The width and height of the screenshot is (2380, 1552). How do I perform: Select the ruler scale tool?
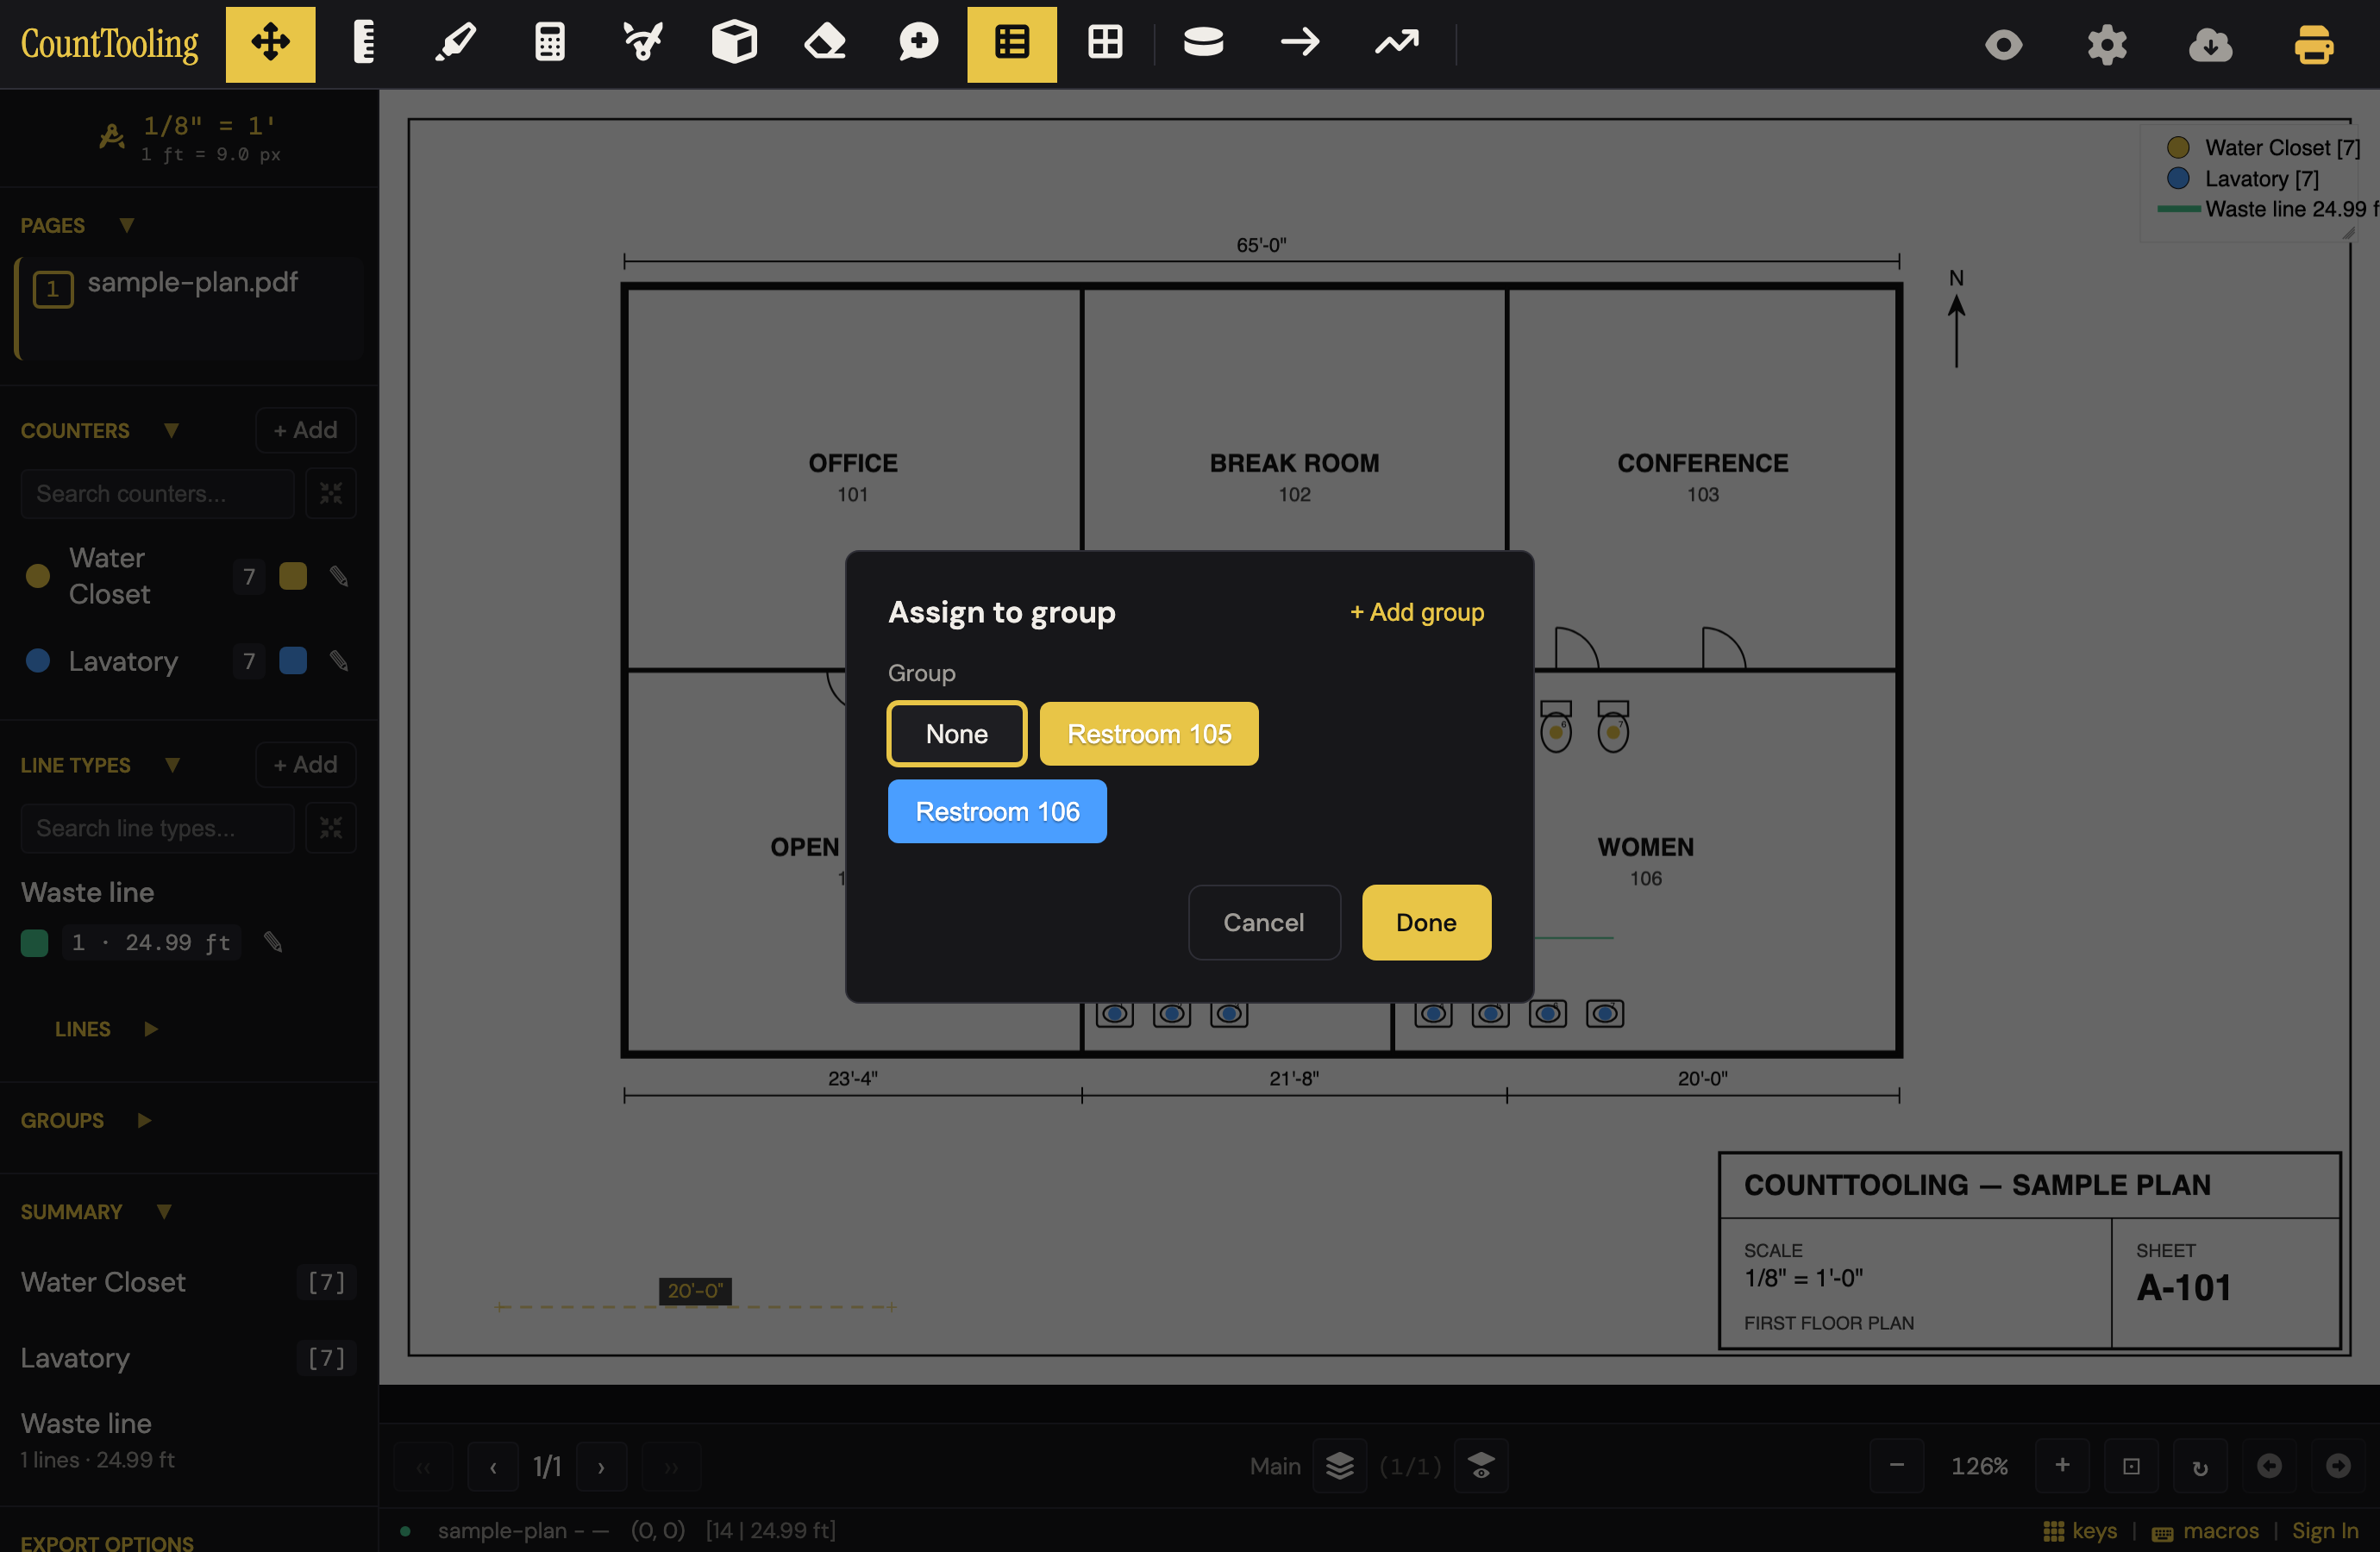(363, 44)
